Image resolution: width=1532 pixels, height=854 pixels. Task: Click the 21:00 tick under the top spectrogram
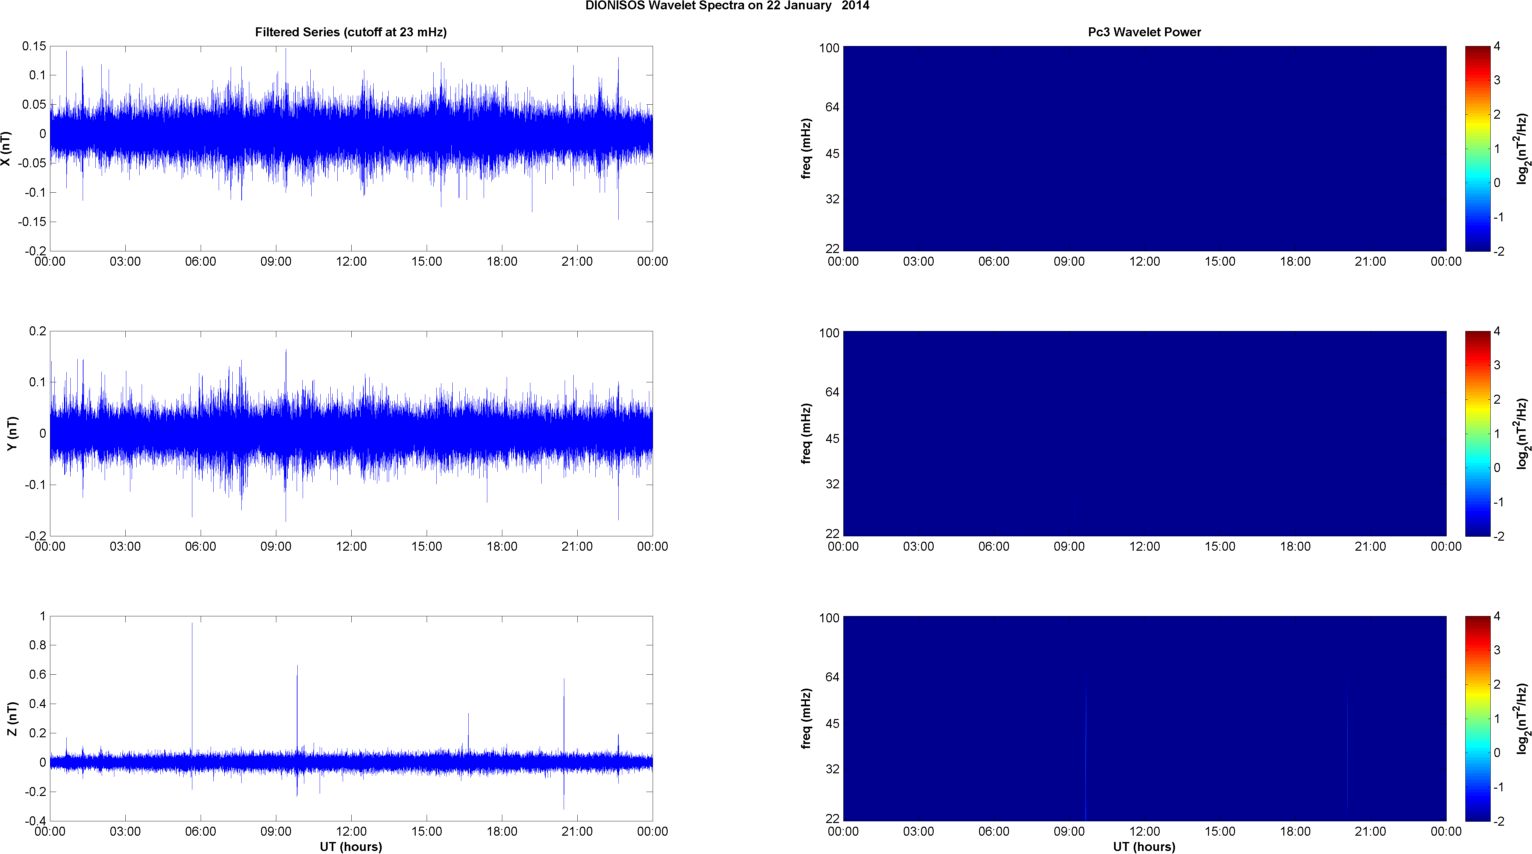coord(1371,262)
